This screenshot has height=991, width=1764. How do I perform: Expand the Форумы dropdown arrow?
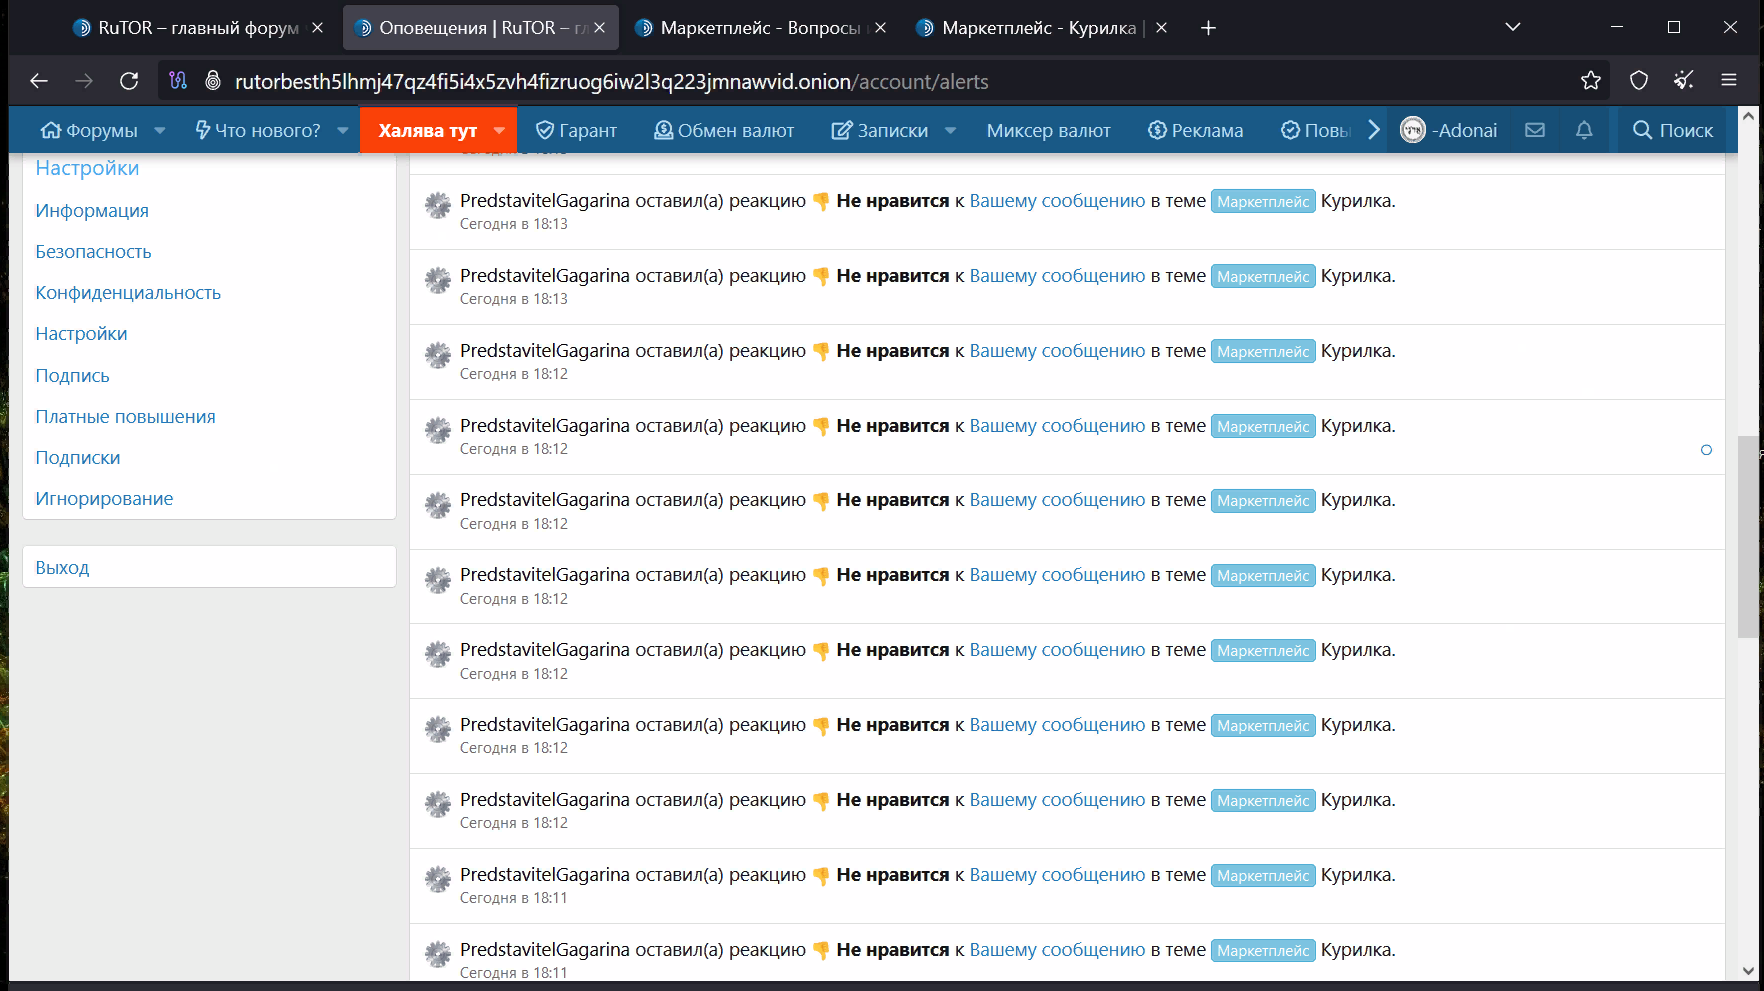click(x=160, y=130)
